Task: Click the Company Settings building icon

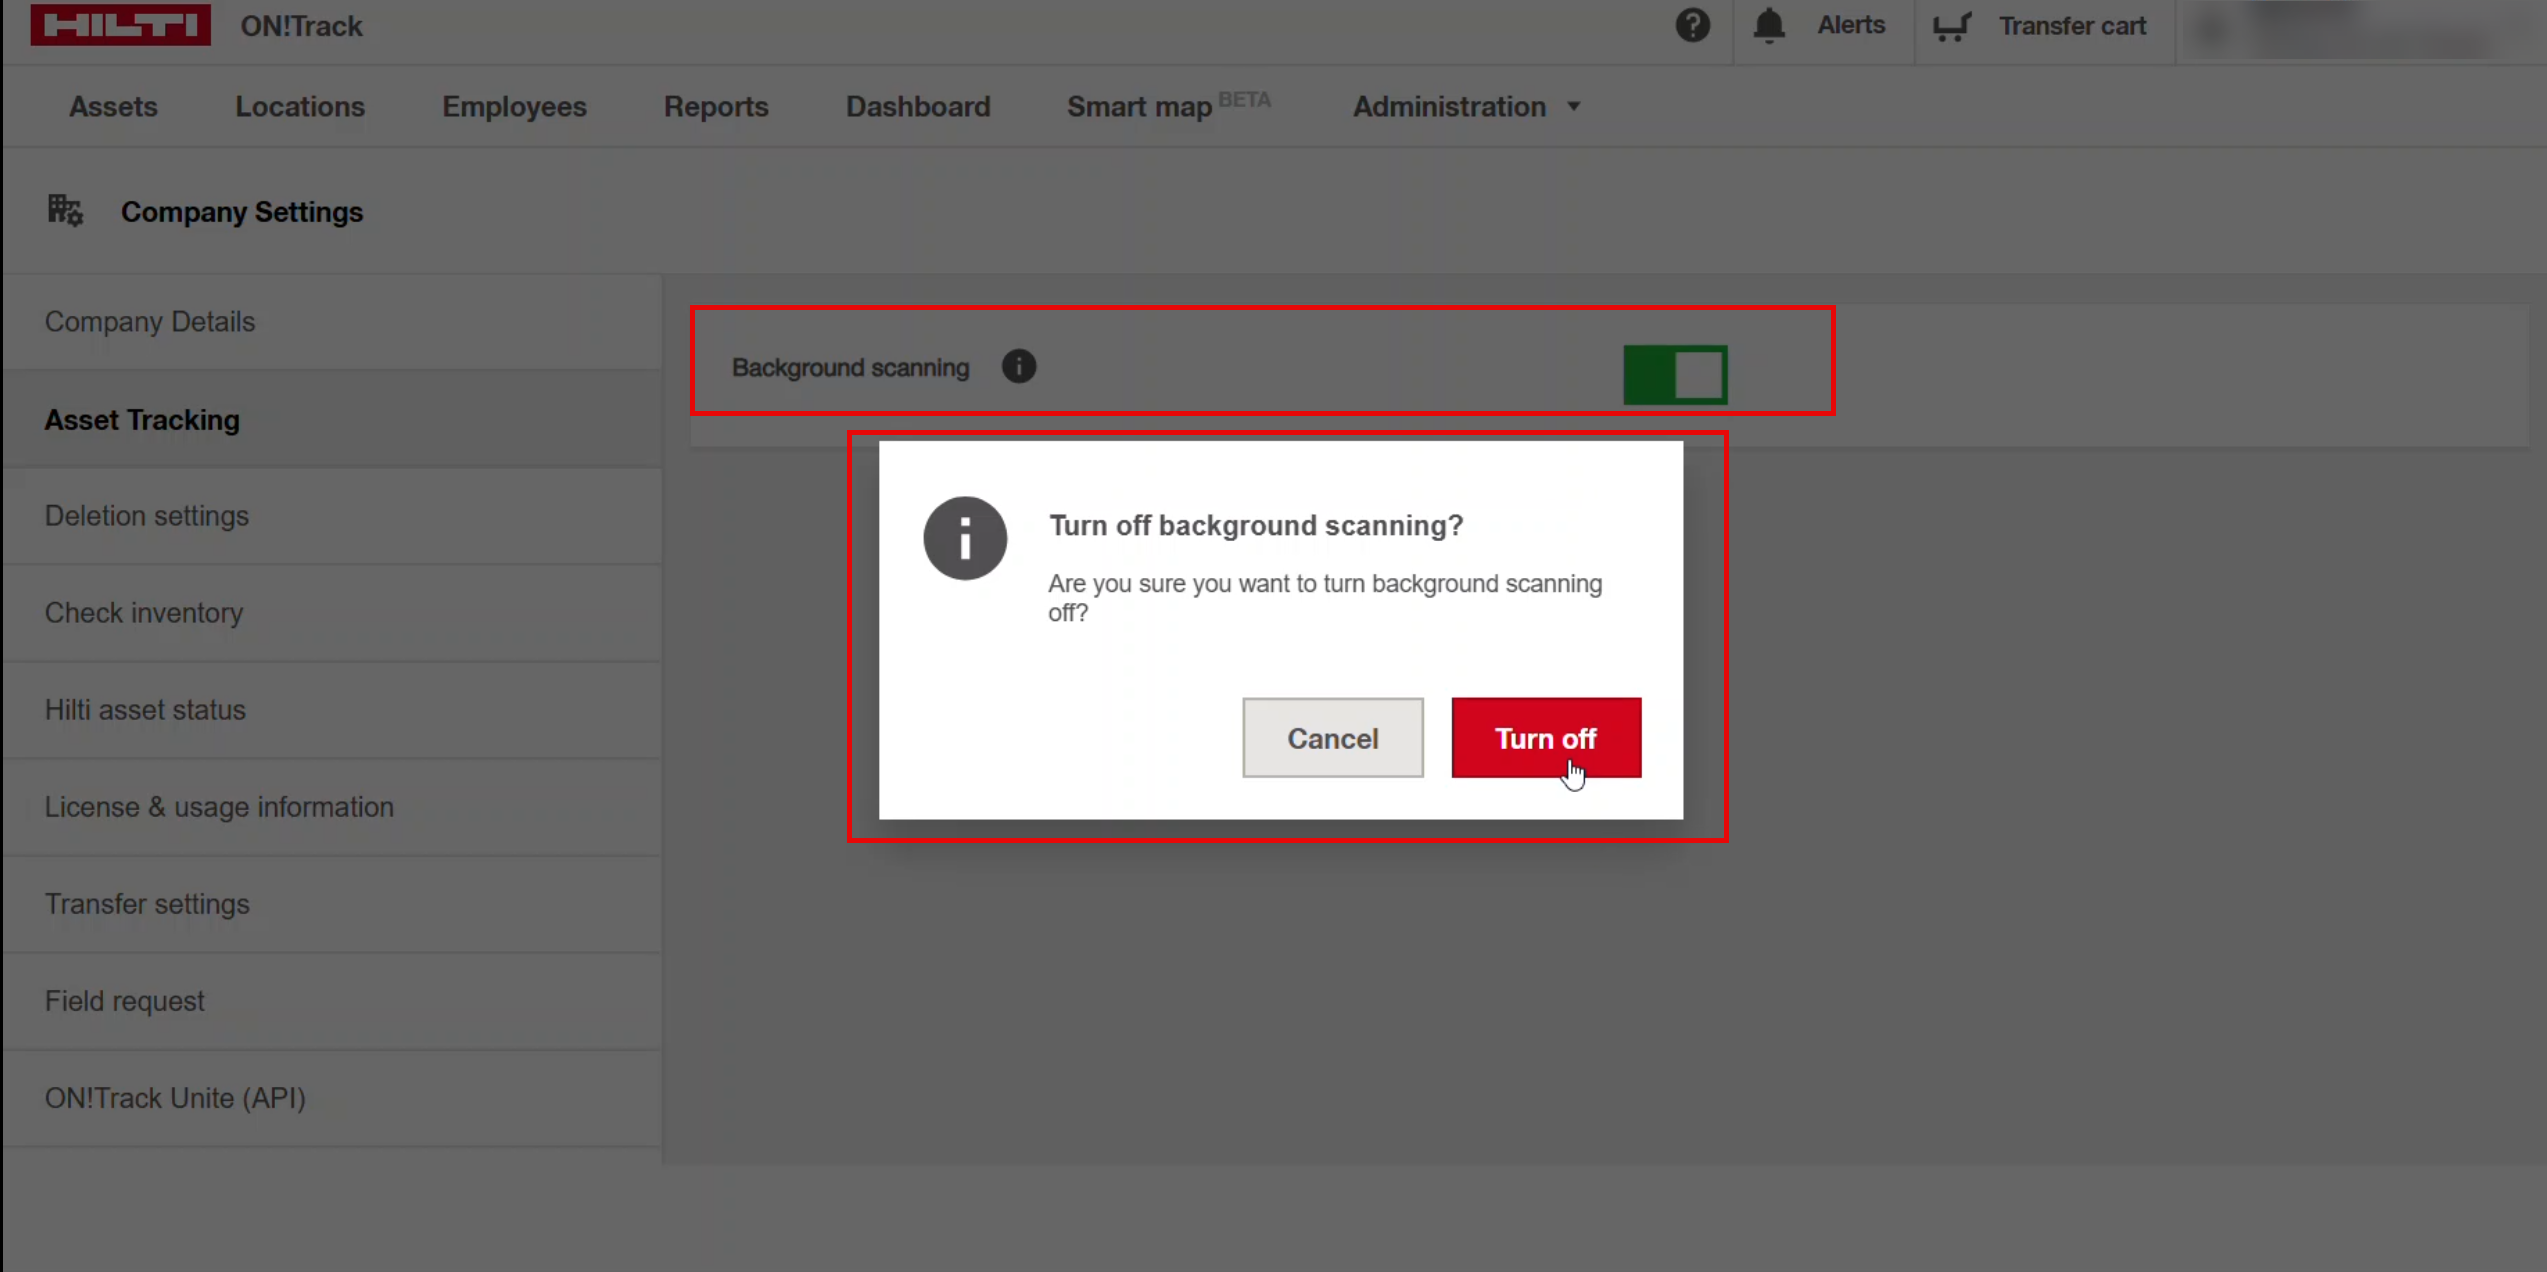Action: (65, 211)
